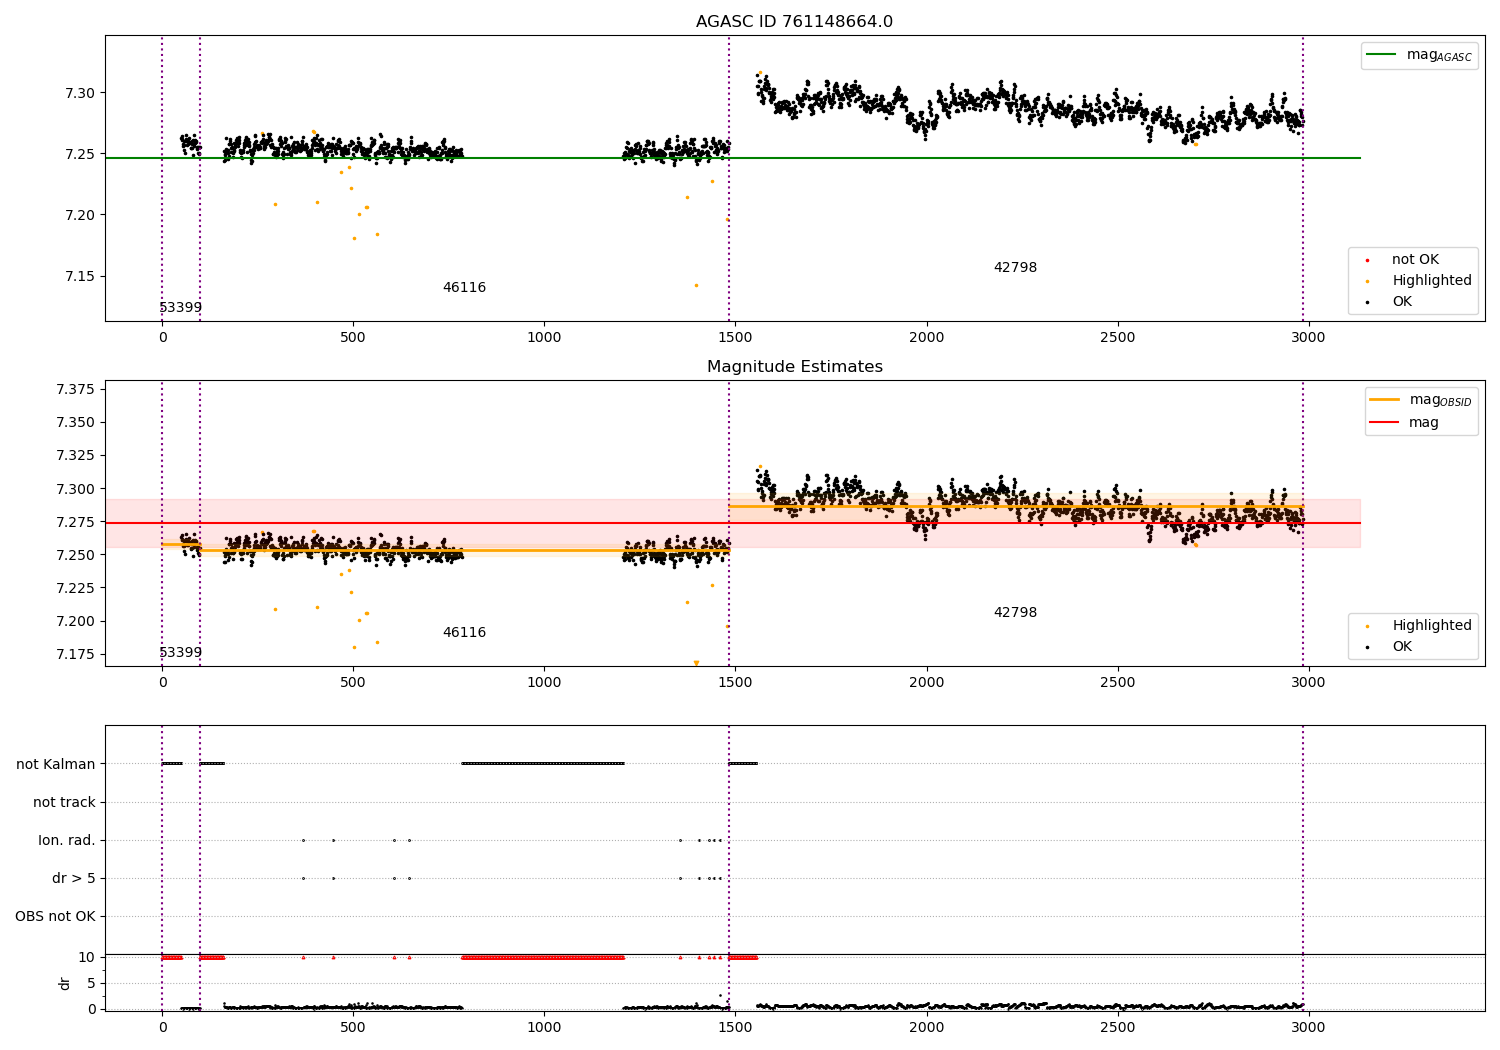Click the 7.200 y-axis tick label
This screenshot has height=1050, width=1500.
(x=76, y=621)
